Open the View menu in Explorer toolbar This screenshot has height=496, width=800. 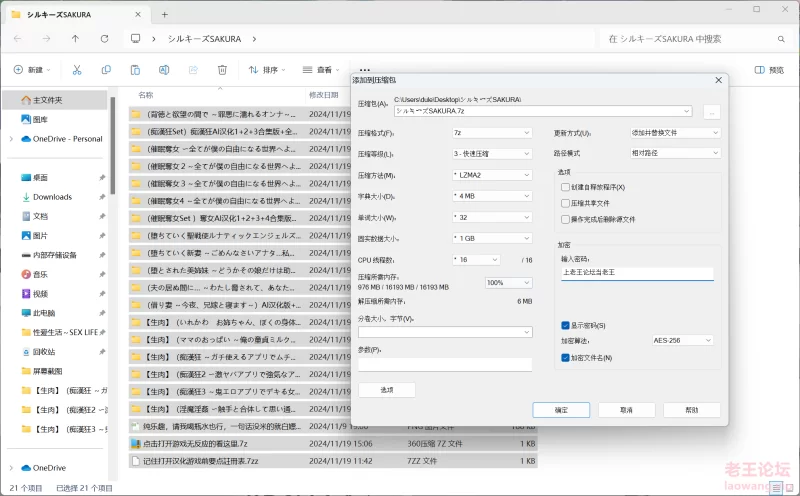tap(320, 70)
